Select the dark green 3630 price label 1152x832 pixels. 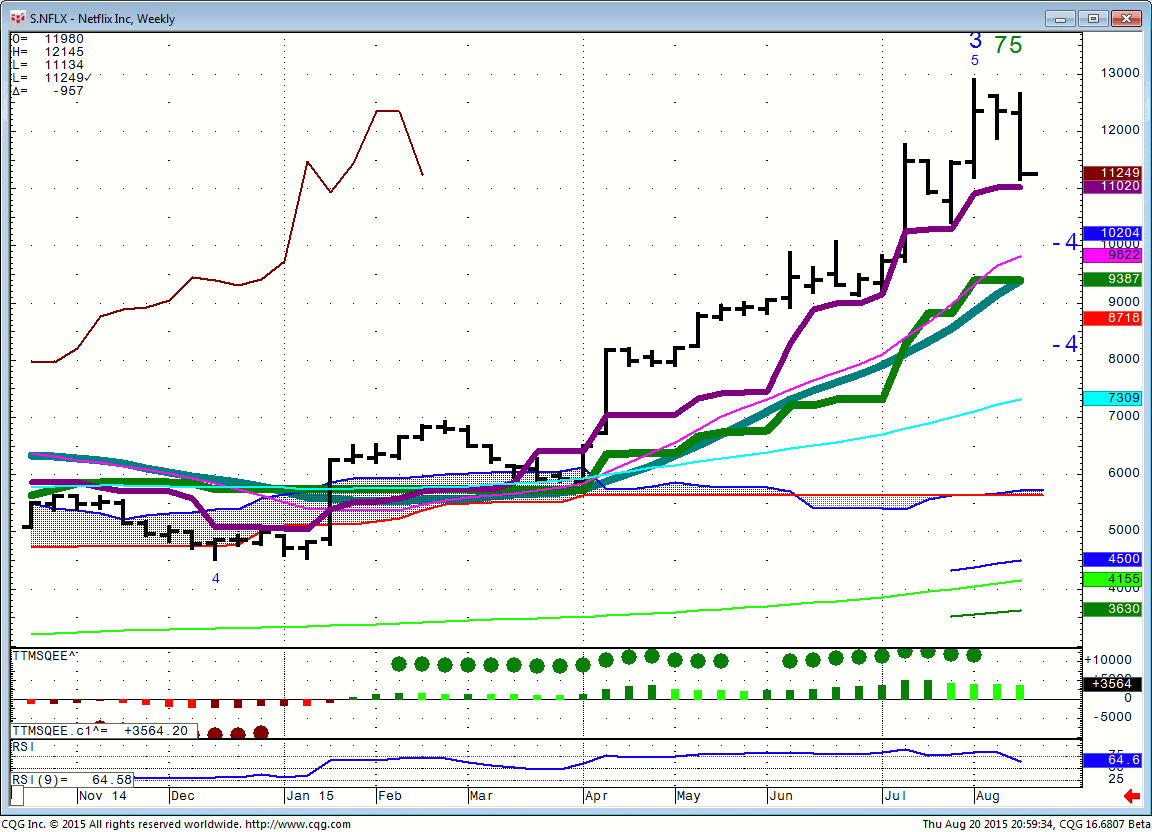click(x=1112, y=609)
